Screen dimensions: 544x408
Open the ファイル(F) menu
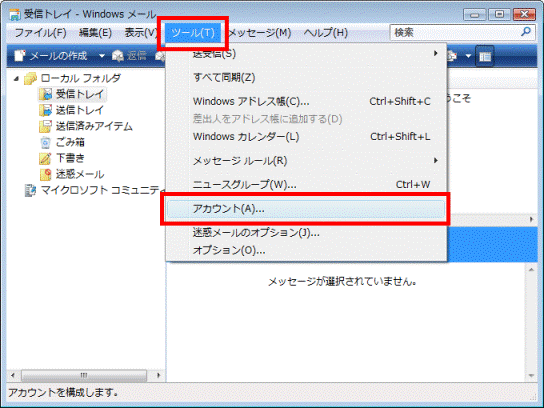tap(41, 33)
